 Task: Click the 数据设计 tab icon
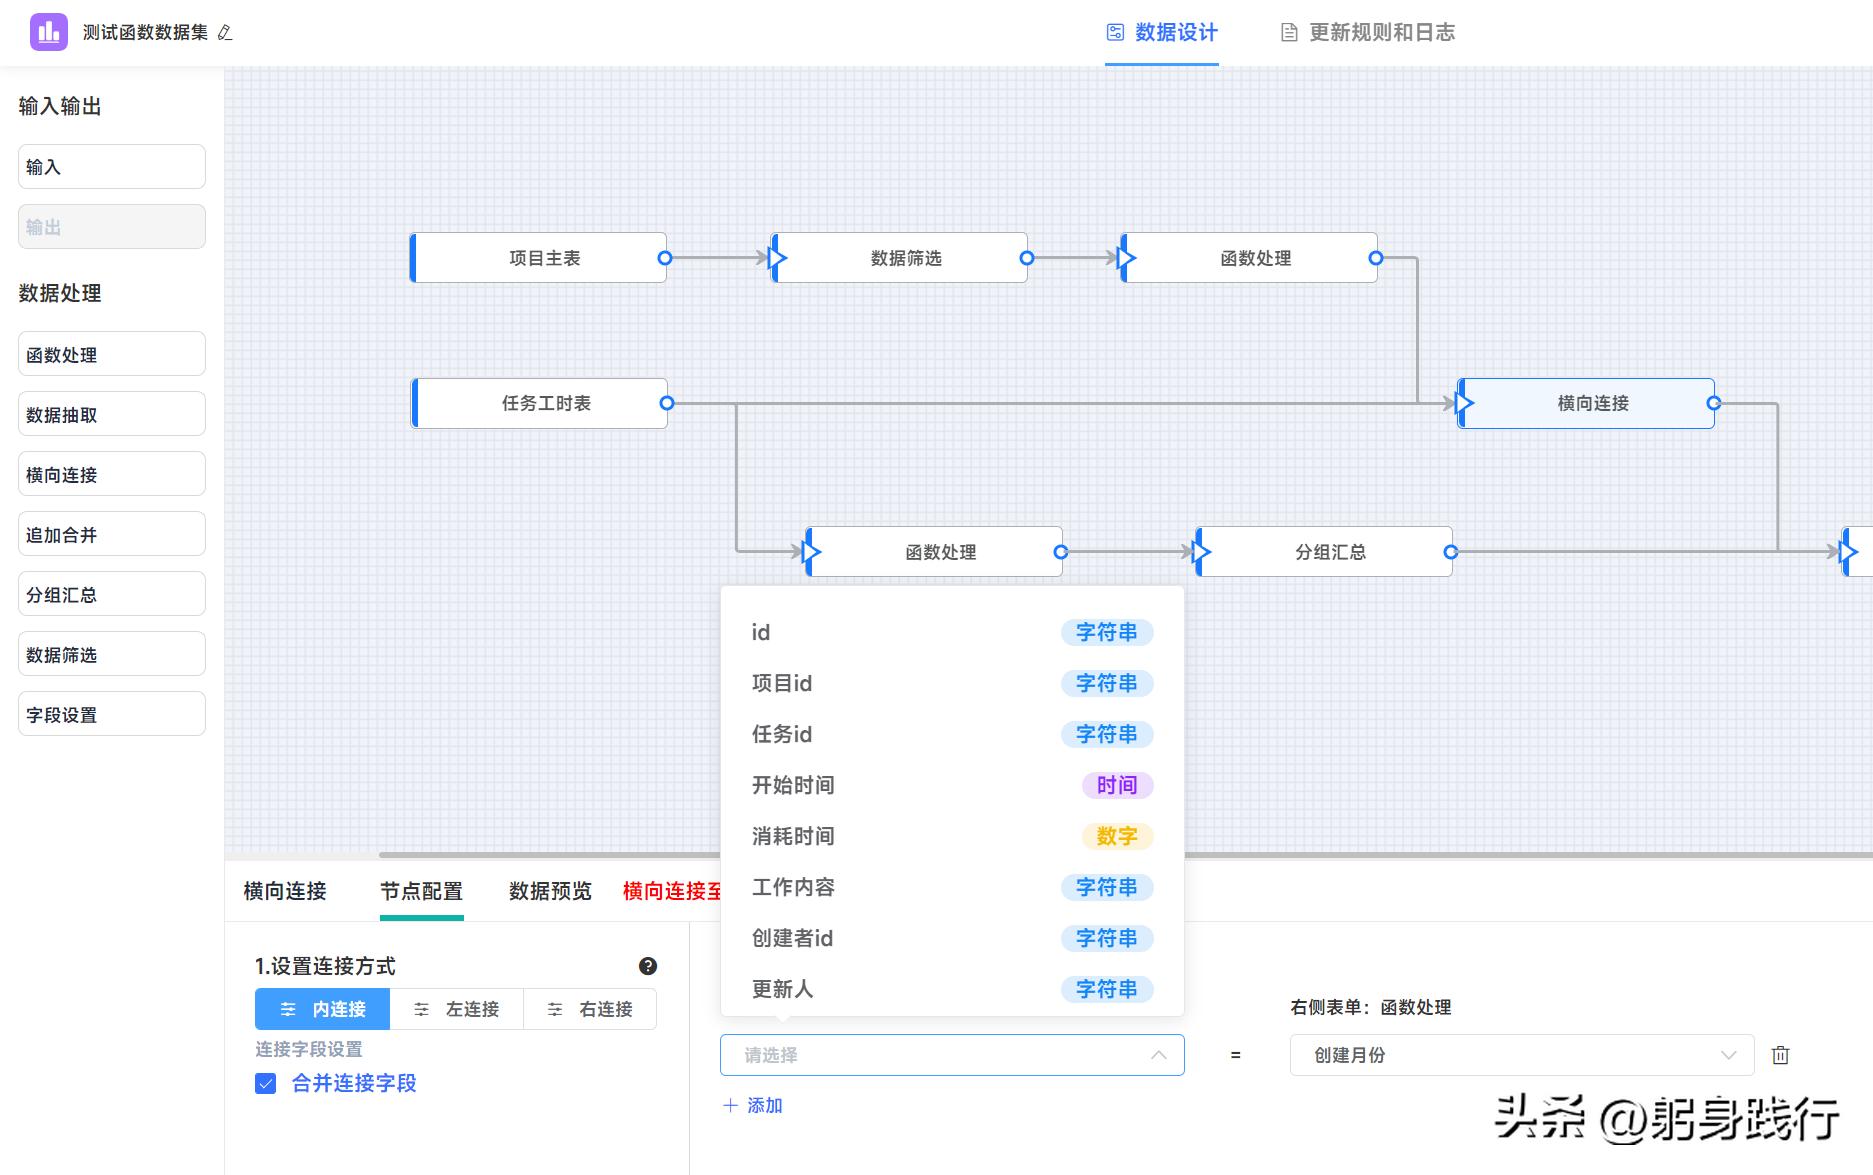(1115, 32)
